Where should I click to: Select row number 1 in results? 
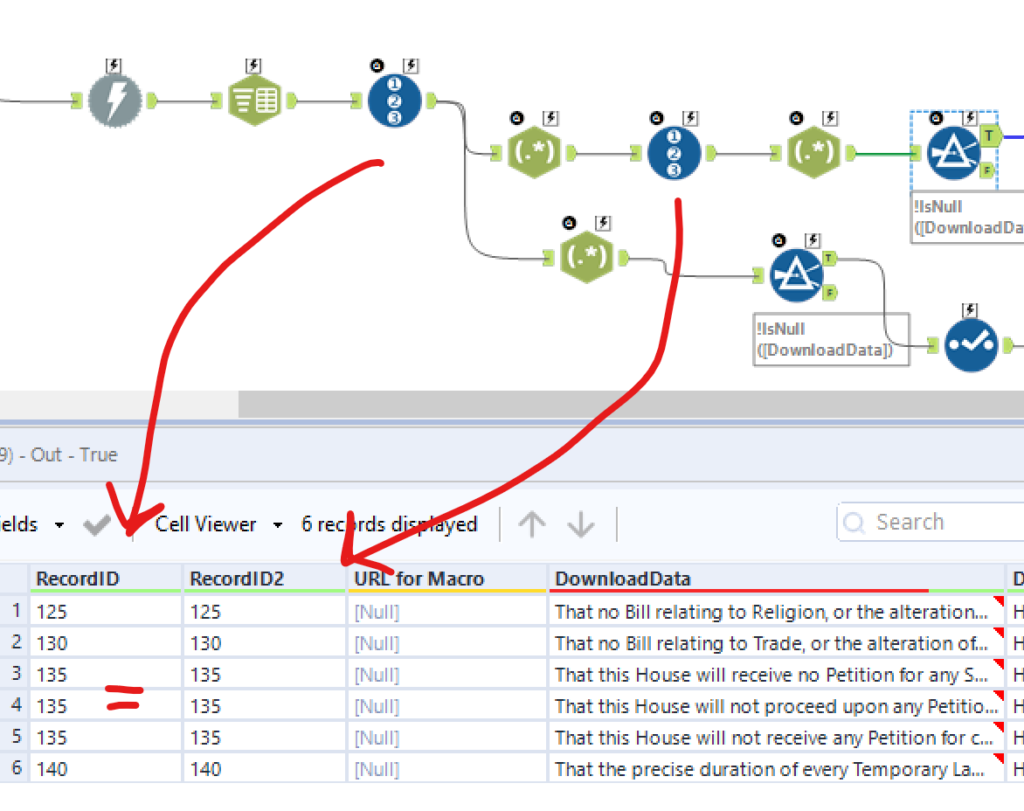click(x=14, y=611)
